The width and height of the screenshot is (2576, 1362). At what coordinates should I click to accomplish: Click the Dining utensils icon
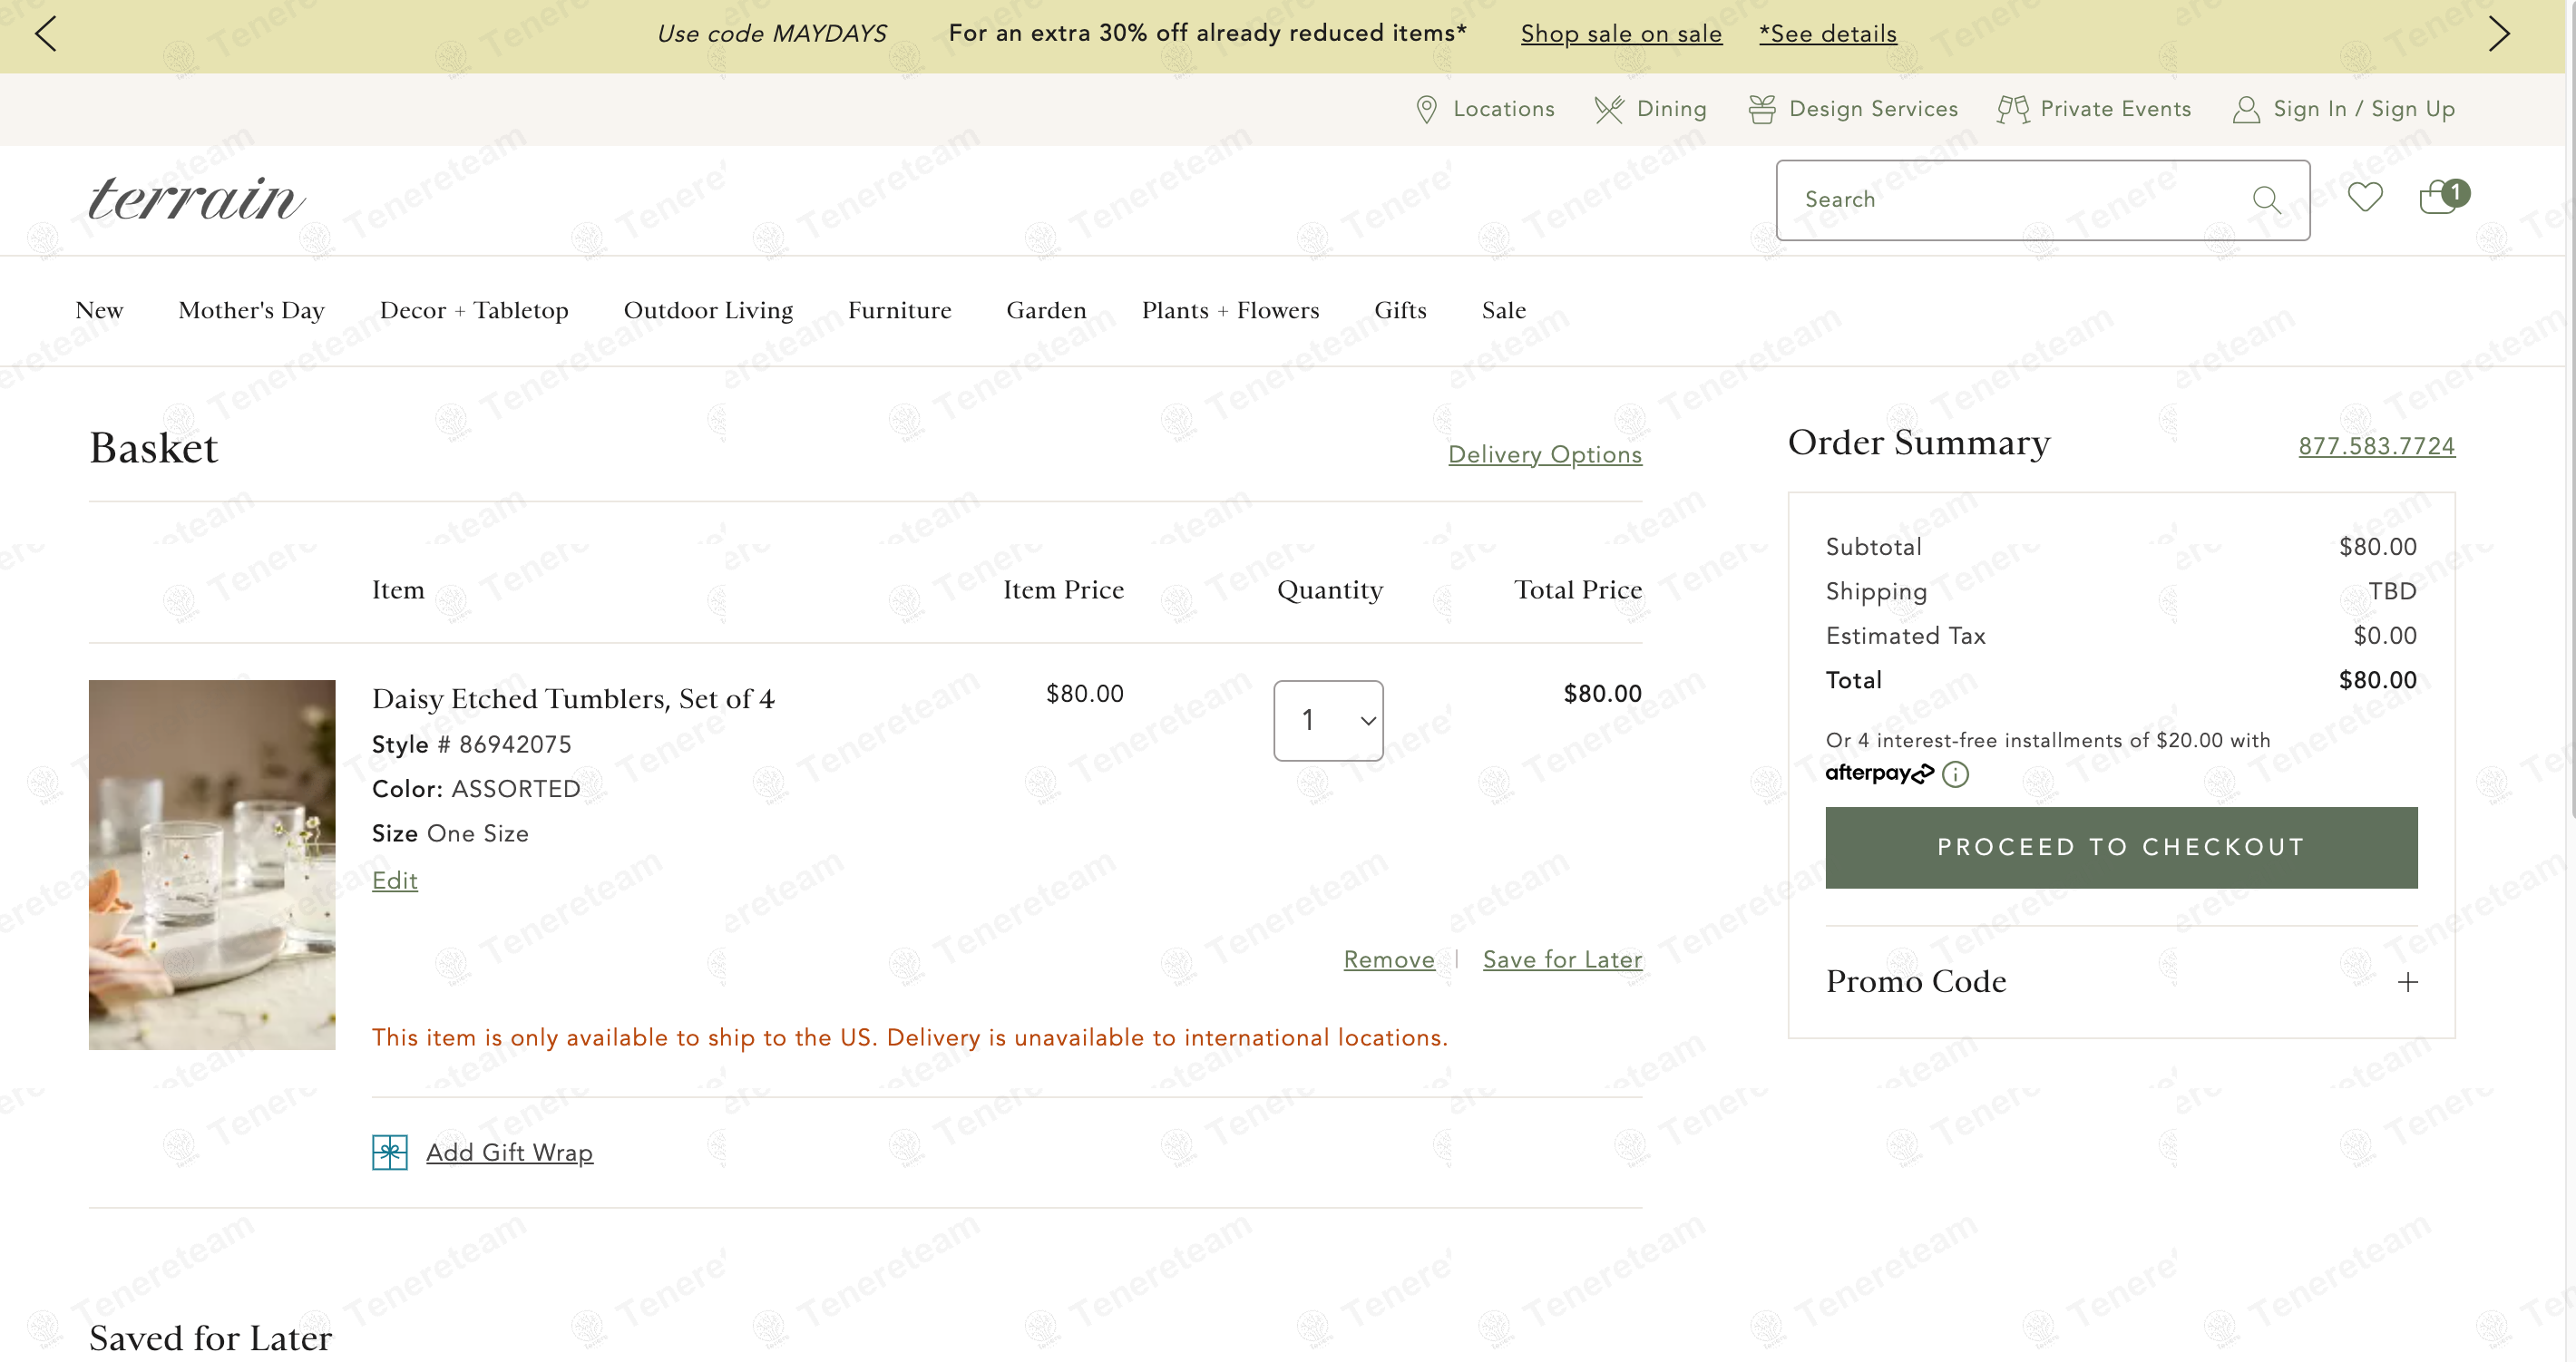(x=1608, y=109)
